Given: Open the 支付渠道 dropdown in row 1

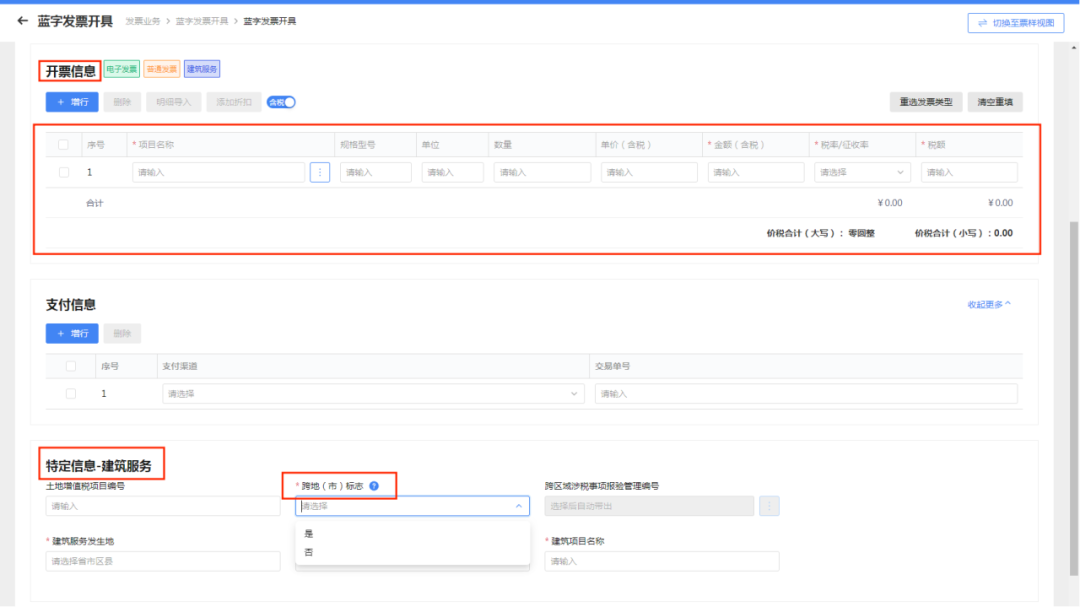Looking at the screenshot, I should tap(373, 393).
